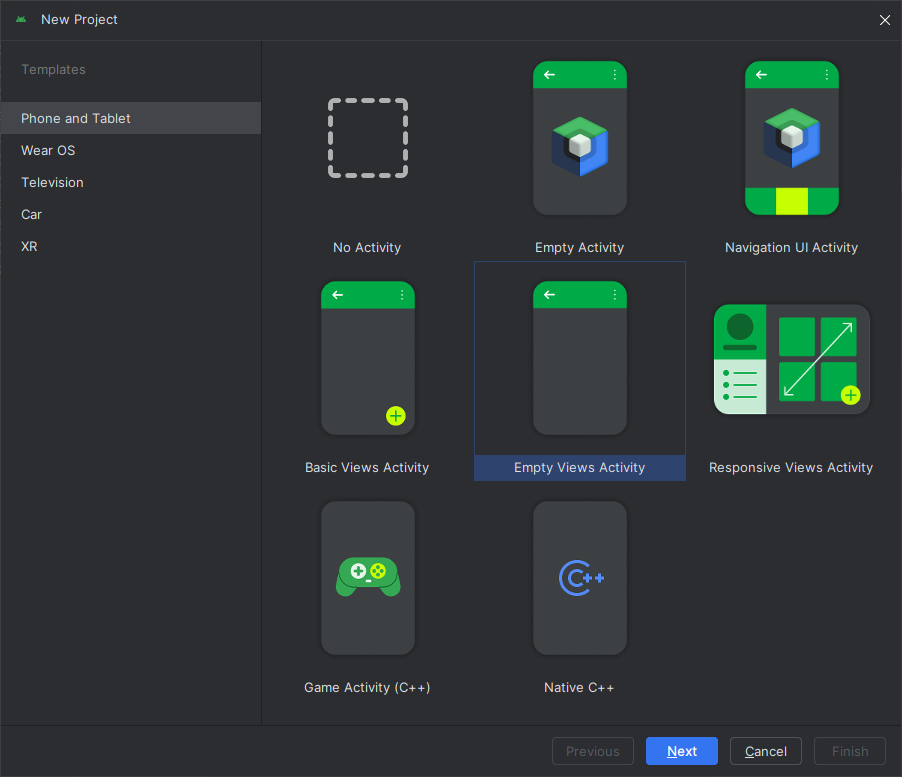
Task: Switch to Wear OS templates
Action: coord(48,150)
